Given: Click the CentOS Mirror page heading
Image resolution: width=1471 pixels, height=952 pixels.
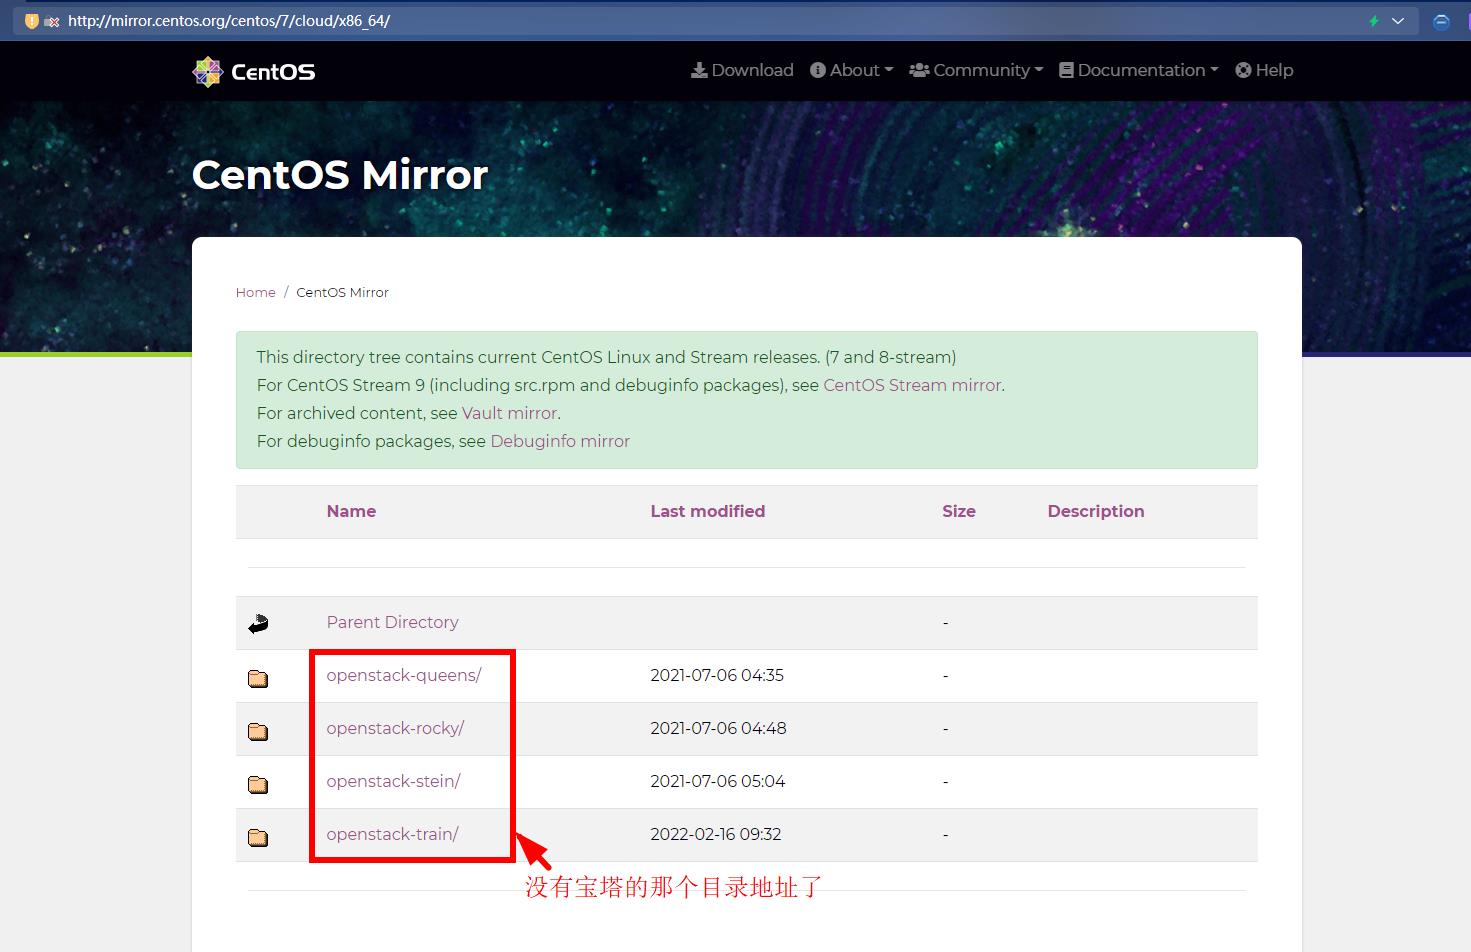Looking at the screenshot, I should [340, 175].
